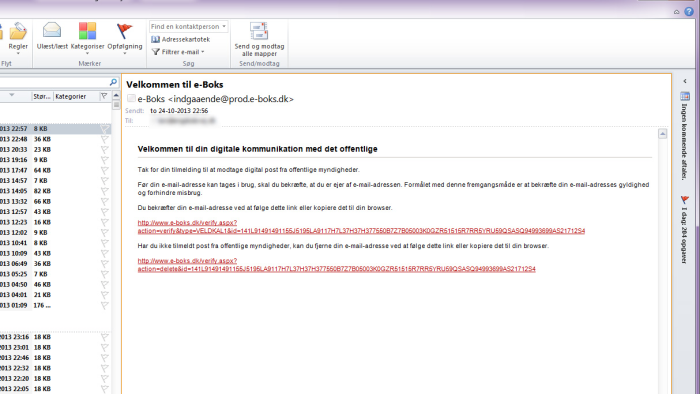Open the e-Boks delete action link

(336, 265)
